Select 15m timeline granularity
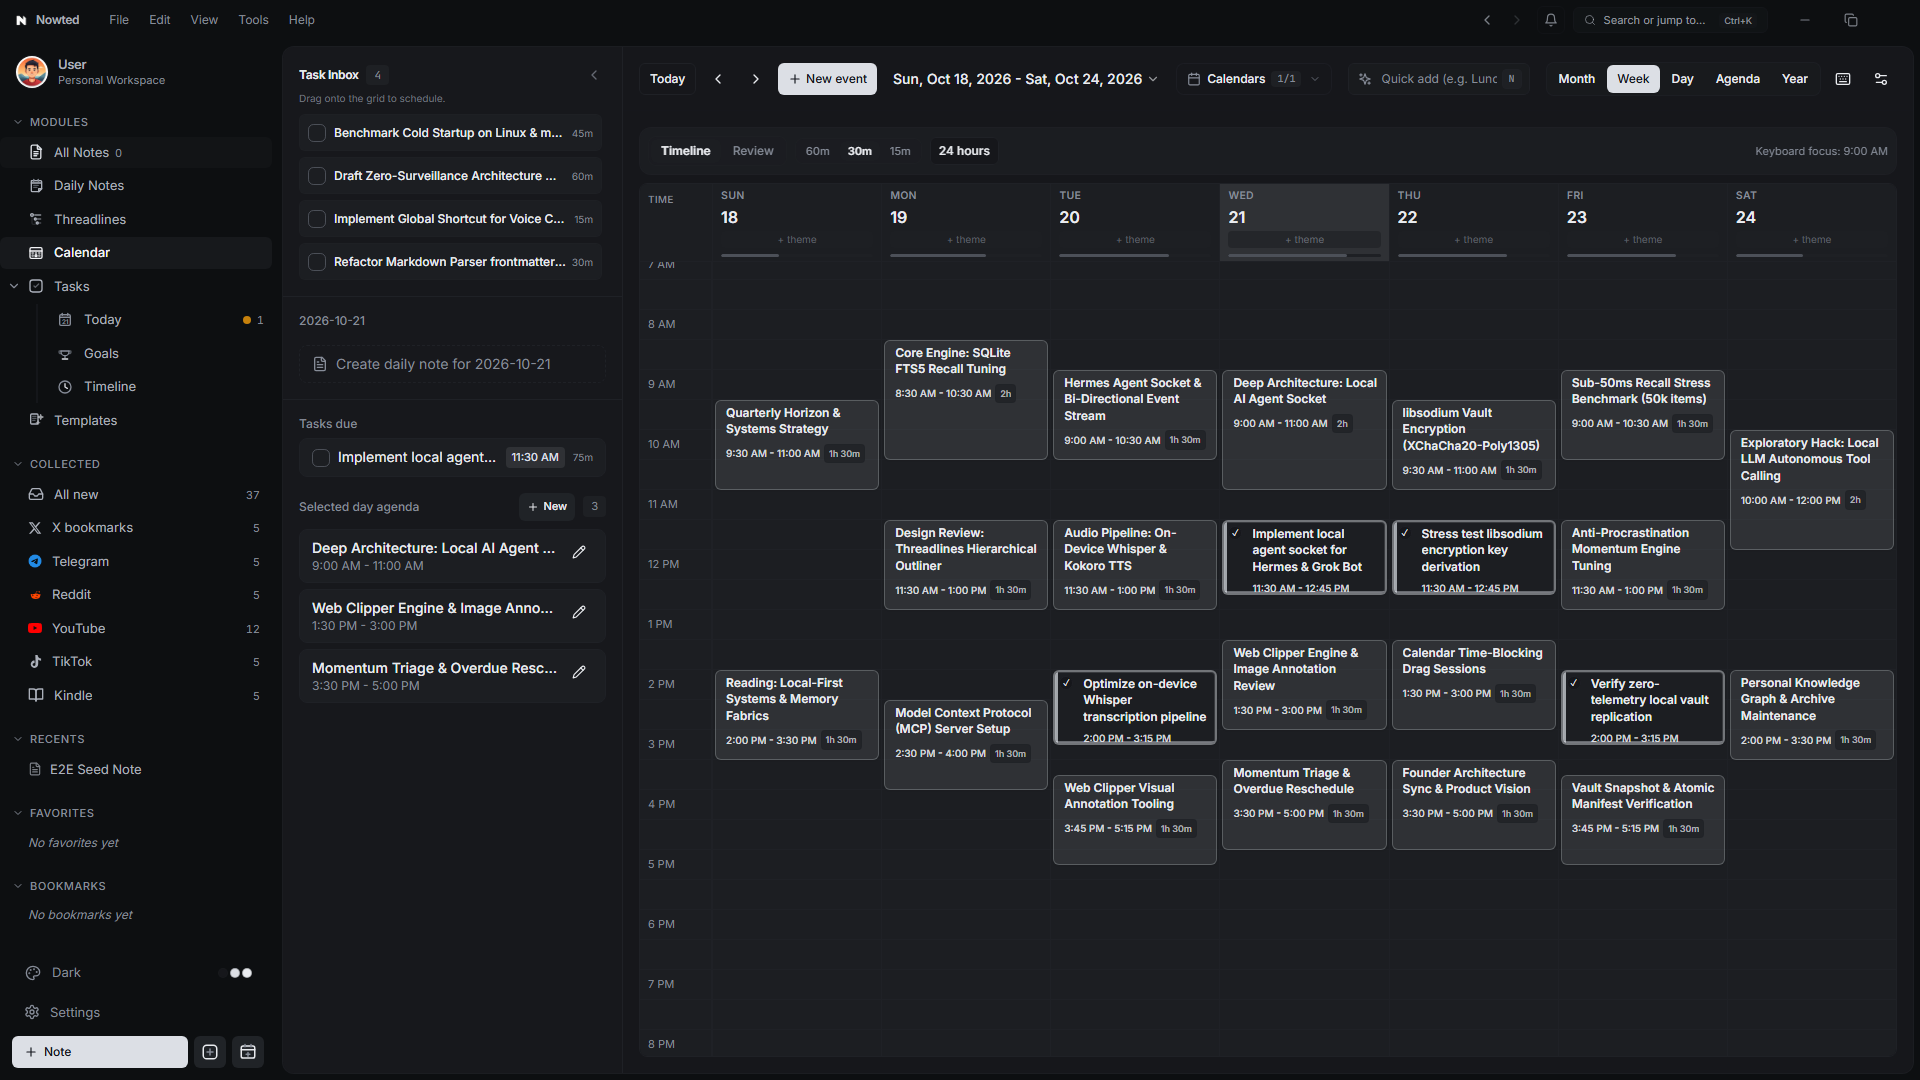This screenshot has height=1080, width=1920. coord(900,151)
